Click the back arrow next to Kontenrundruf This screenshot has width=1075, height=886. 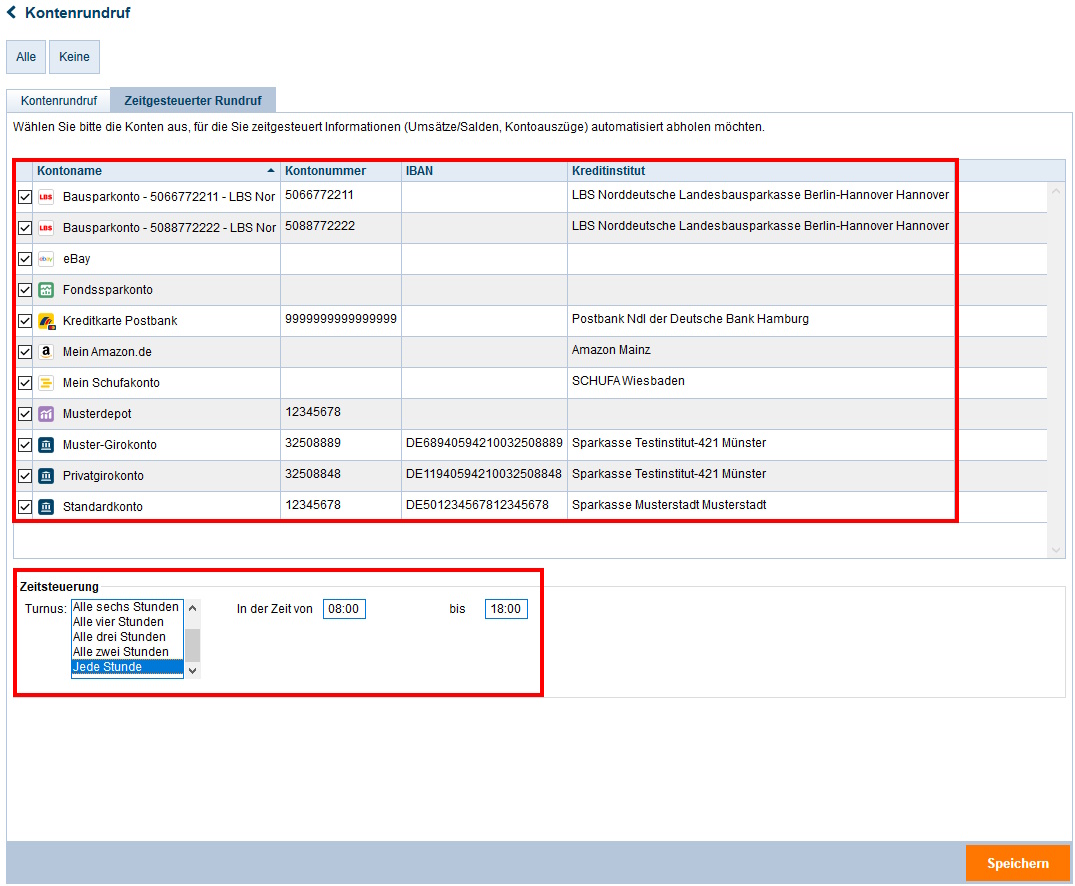pos(12,13)
